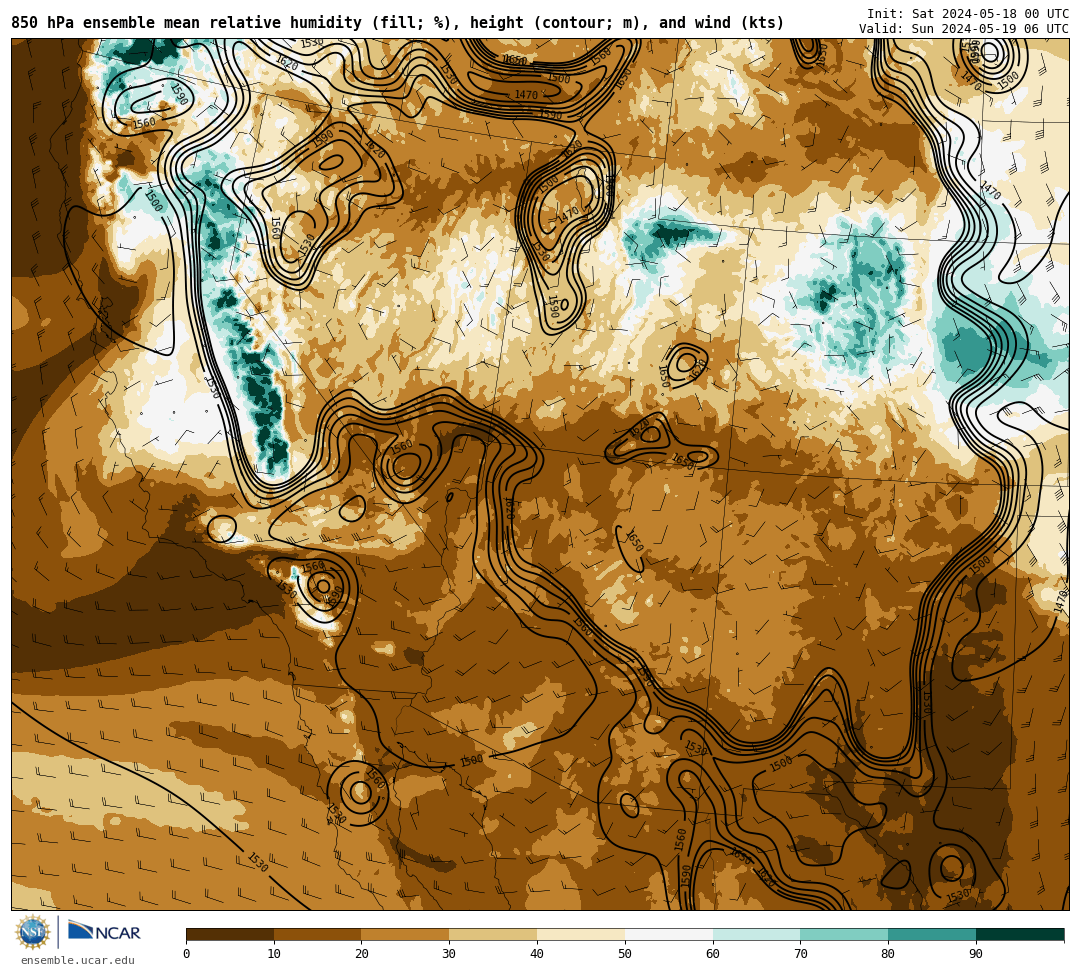Select the 70–80% light teal colorbar segment
This screenshot has width=1080, height=973.
pos(844,934)
